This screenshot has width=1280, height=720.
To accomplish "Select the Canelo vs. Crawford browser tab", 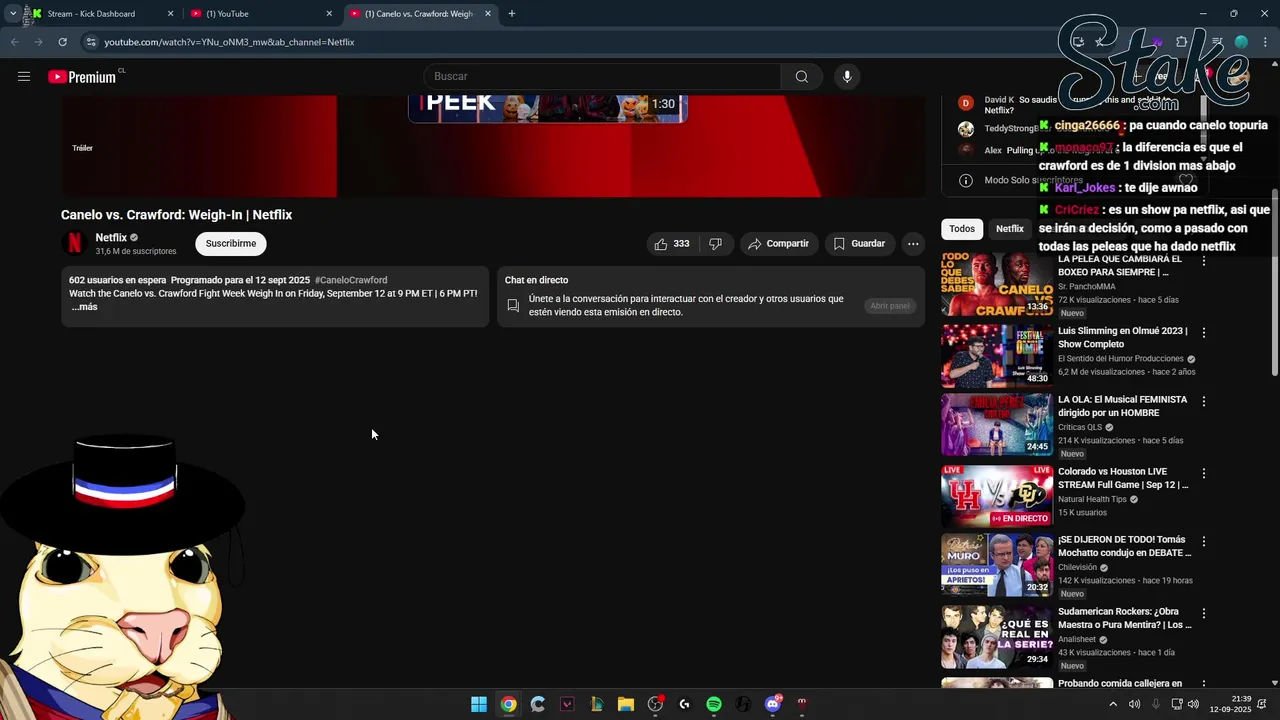I will point(420,14).
